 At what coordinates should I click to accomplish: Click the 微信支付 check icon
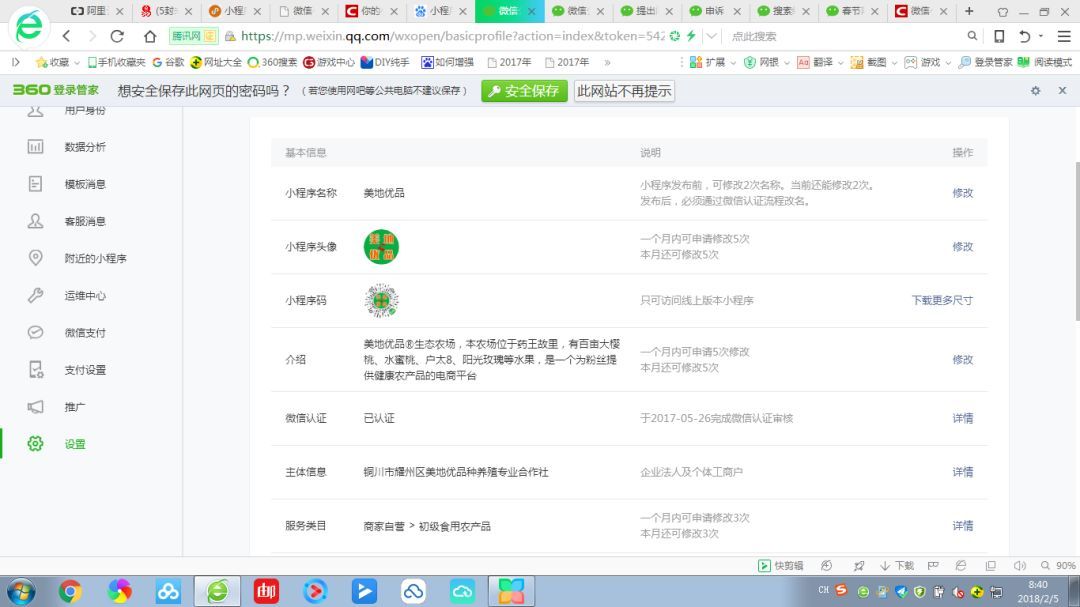(35, 332)
